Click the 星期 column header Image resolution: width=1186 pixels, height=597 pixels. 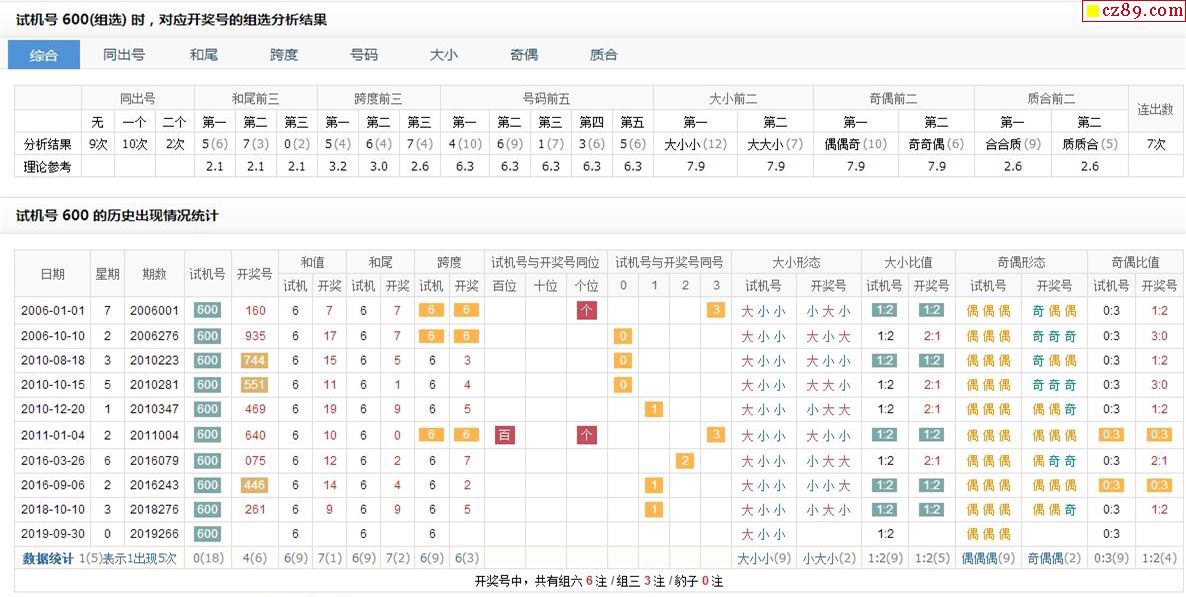click(x=107, y=274)
